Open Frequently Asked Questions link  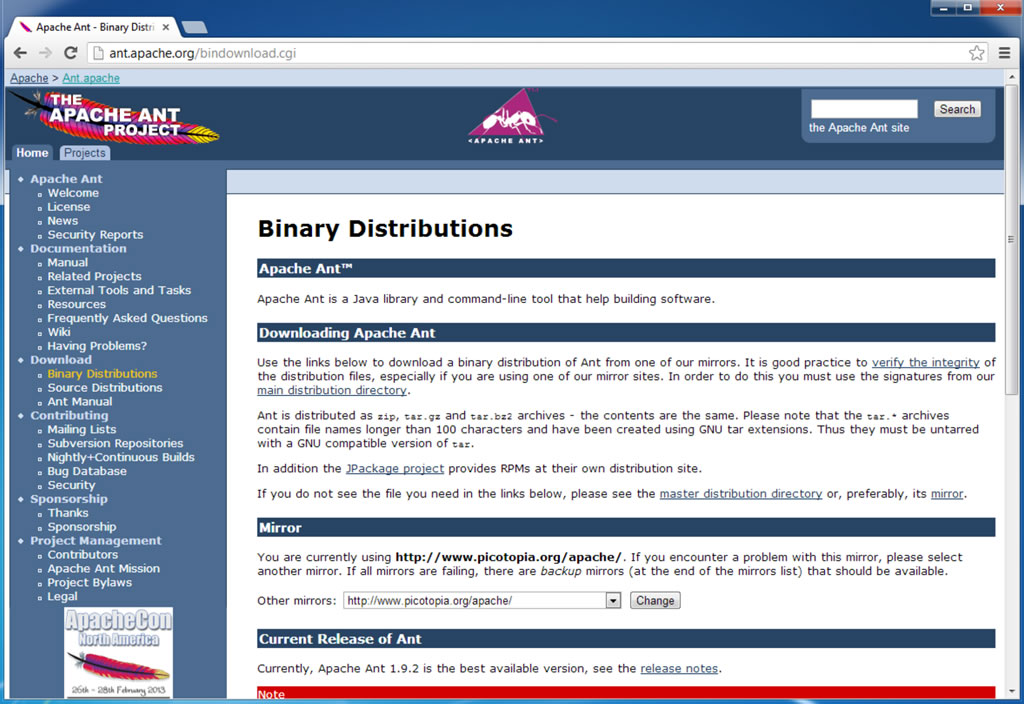(x=127, y=318)
